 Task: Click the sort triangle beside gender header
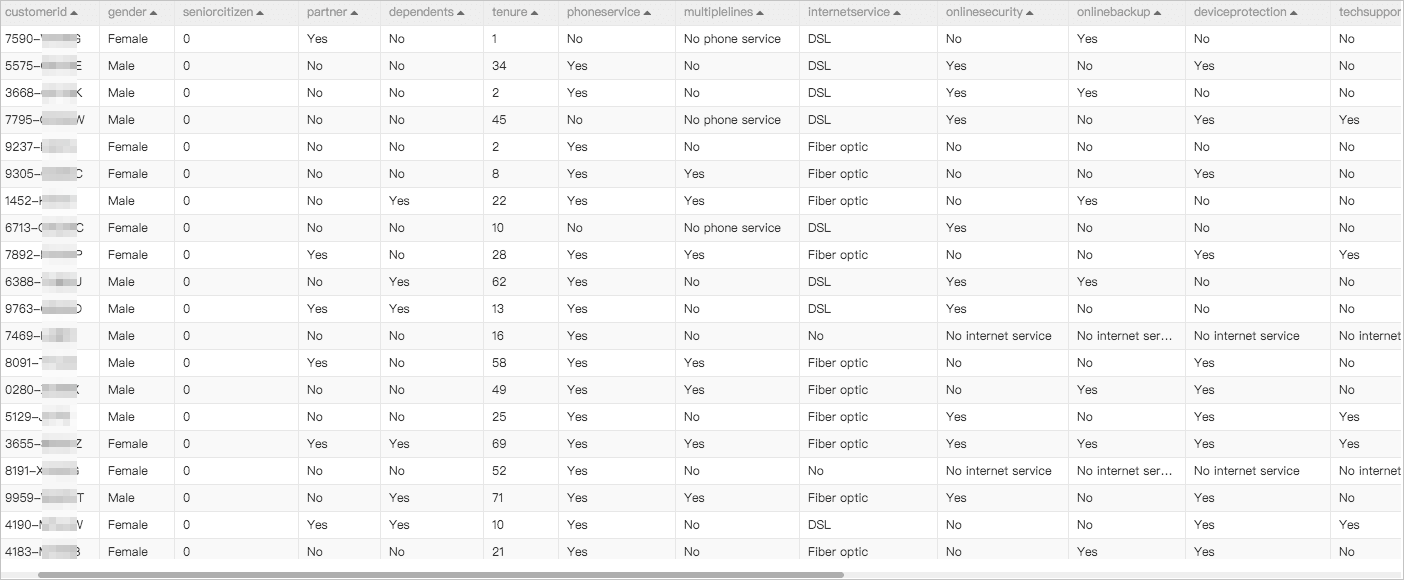[154, 13]
